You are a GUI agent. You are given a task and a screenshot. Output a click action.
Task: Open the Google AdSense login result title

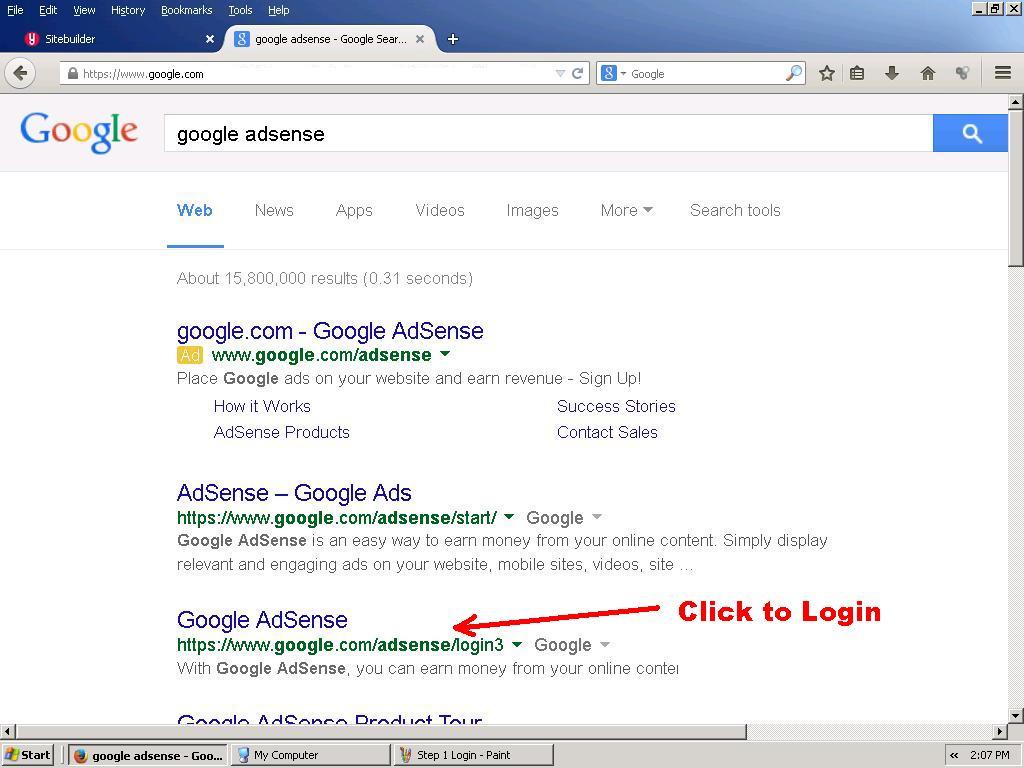coord(262,619)
